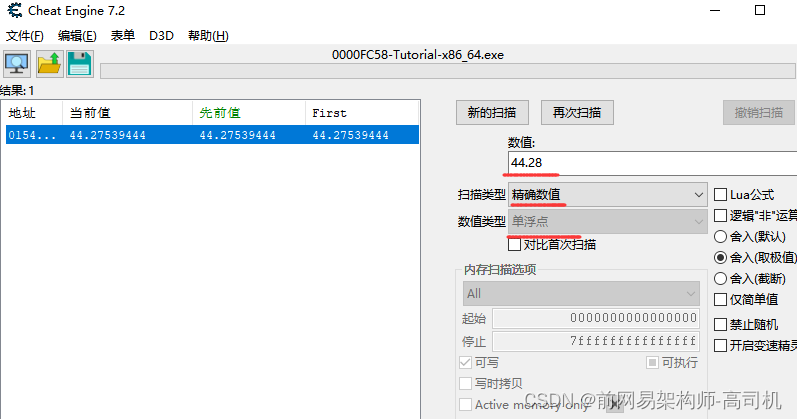This screenshot has width=797, height=419.
Task: Open the D3D menu
Action: [161, 36]
